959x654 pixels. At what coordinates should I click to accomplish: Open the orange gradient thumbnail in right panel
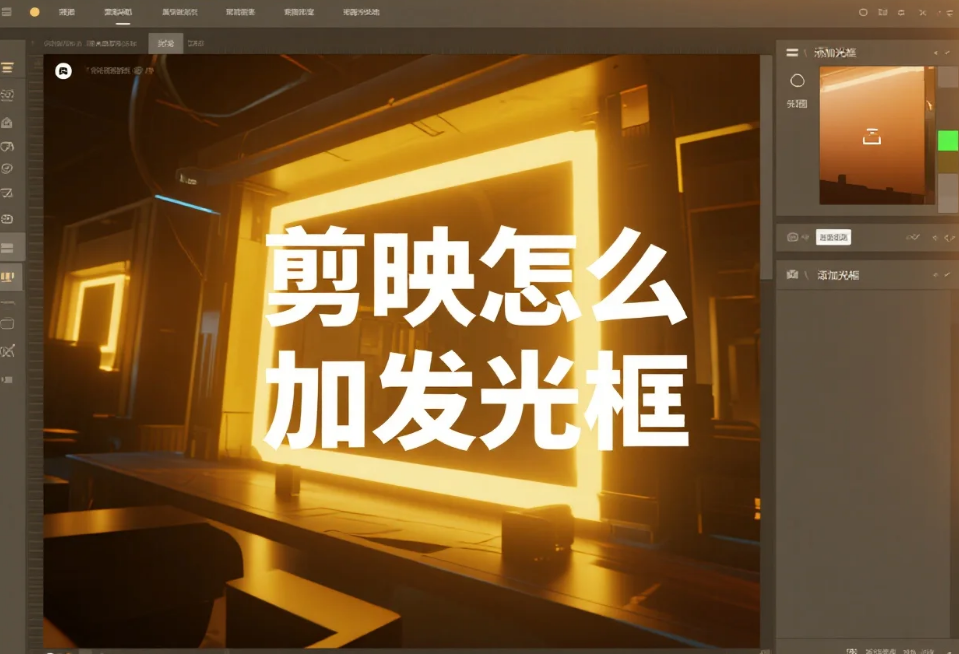[876, 135]
